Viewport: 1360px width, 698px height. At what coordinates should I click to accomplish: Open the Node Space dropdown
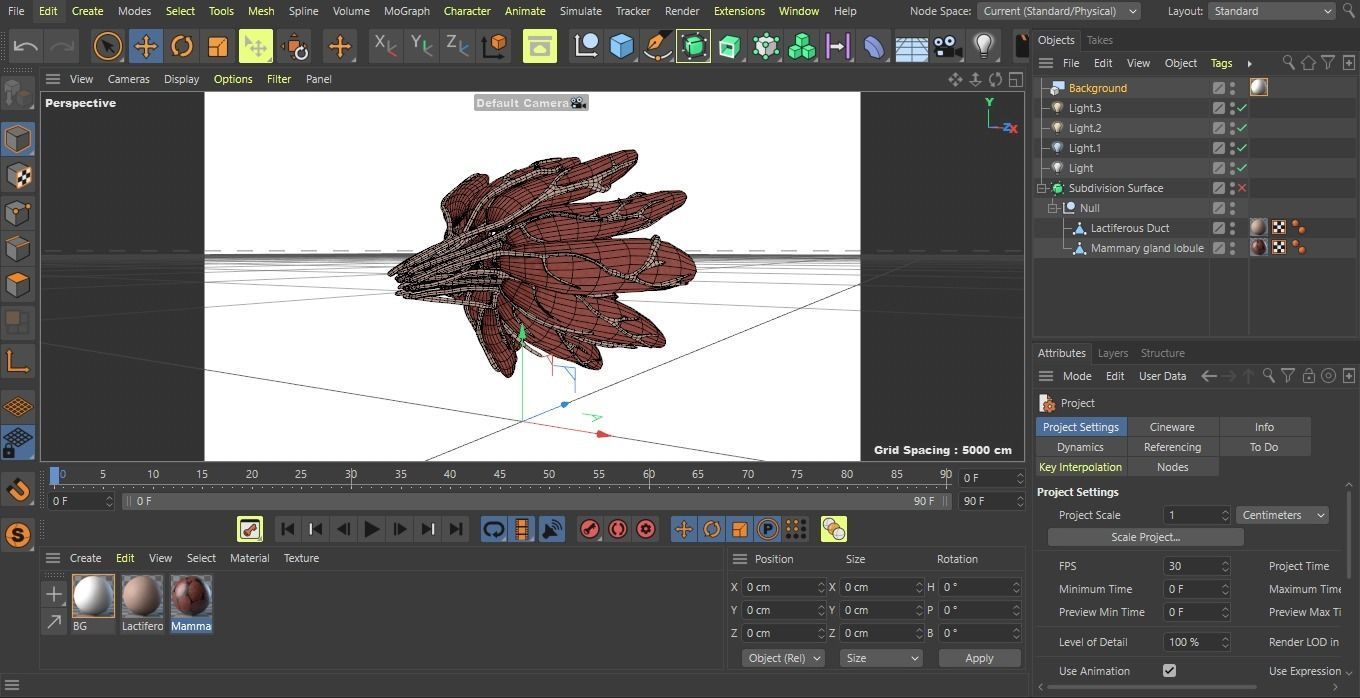click(1059, 11)
